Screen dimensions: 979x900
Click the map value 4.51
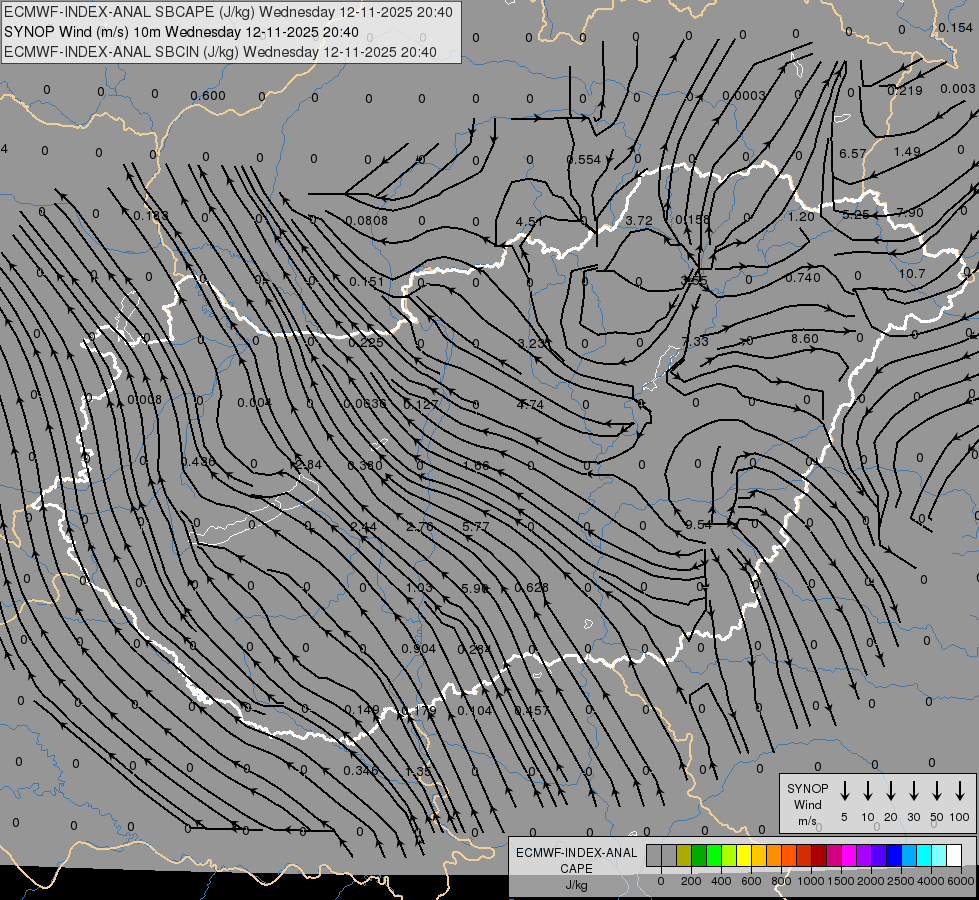point(529,222)
